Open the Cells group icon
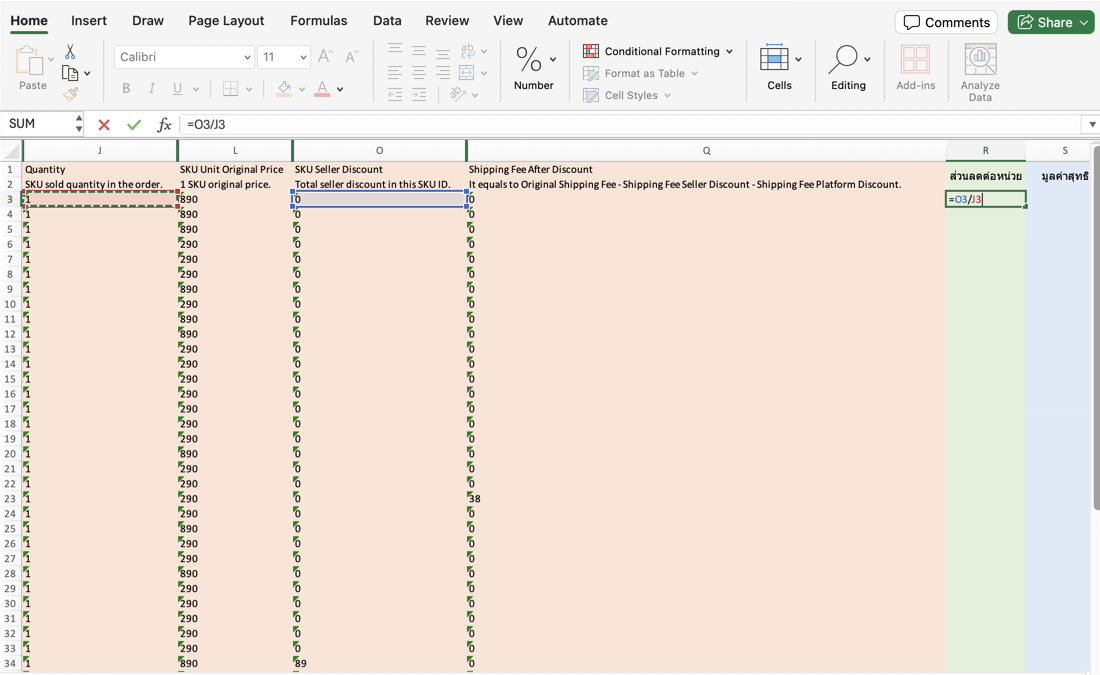 [774, 58]
